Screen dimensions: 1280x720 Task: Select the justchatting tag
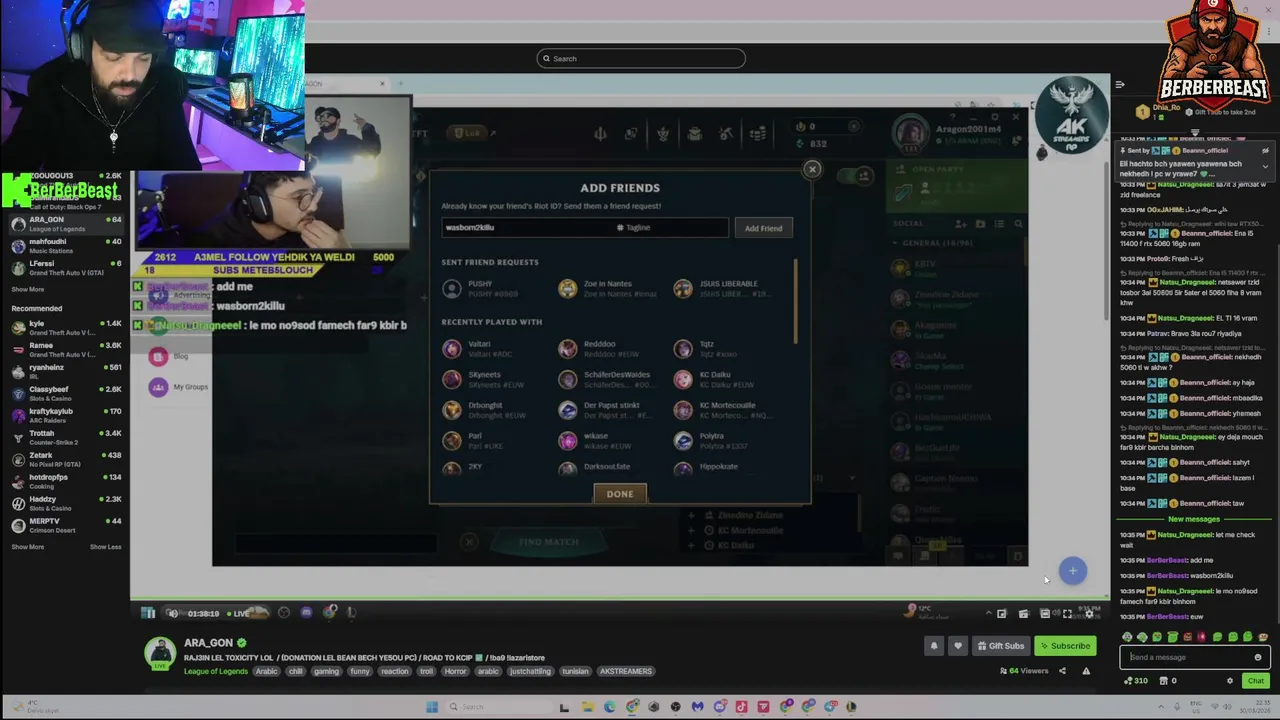tap(531, 671)
